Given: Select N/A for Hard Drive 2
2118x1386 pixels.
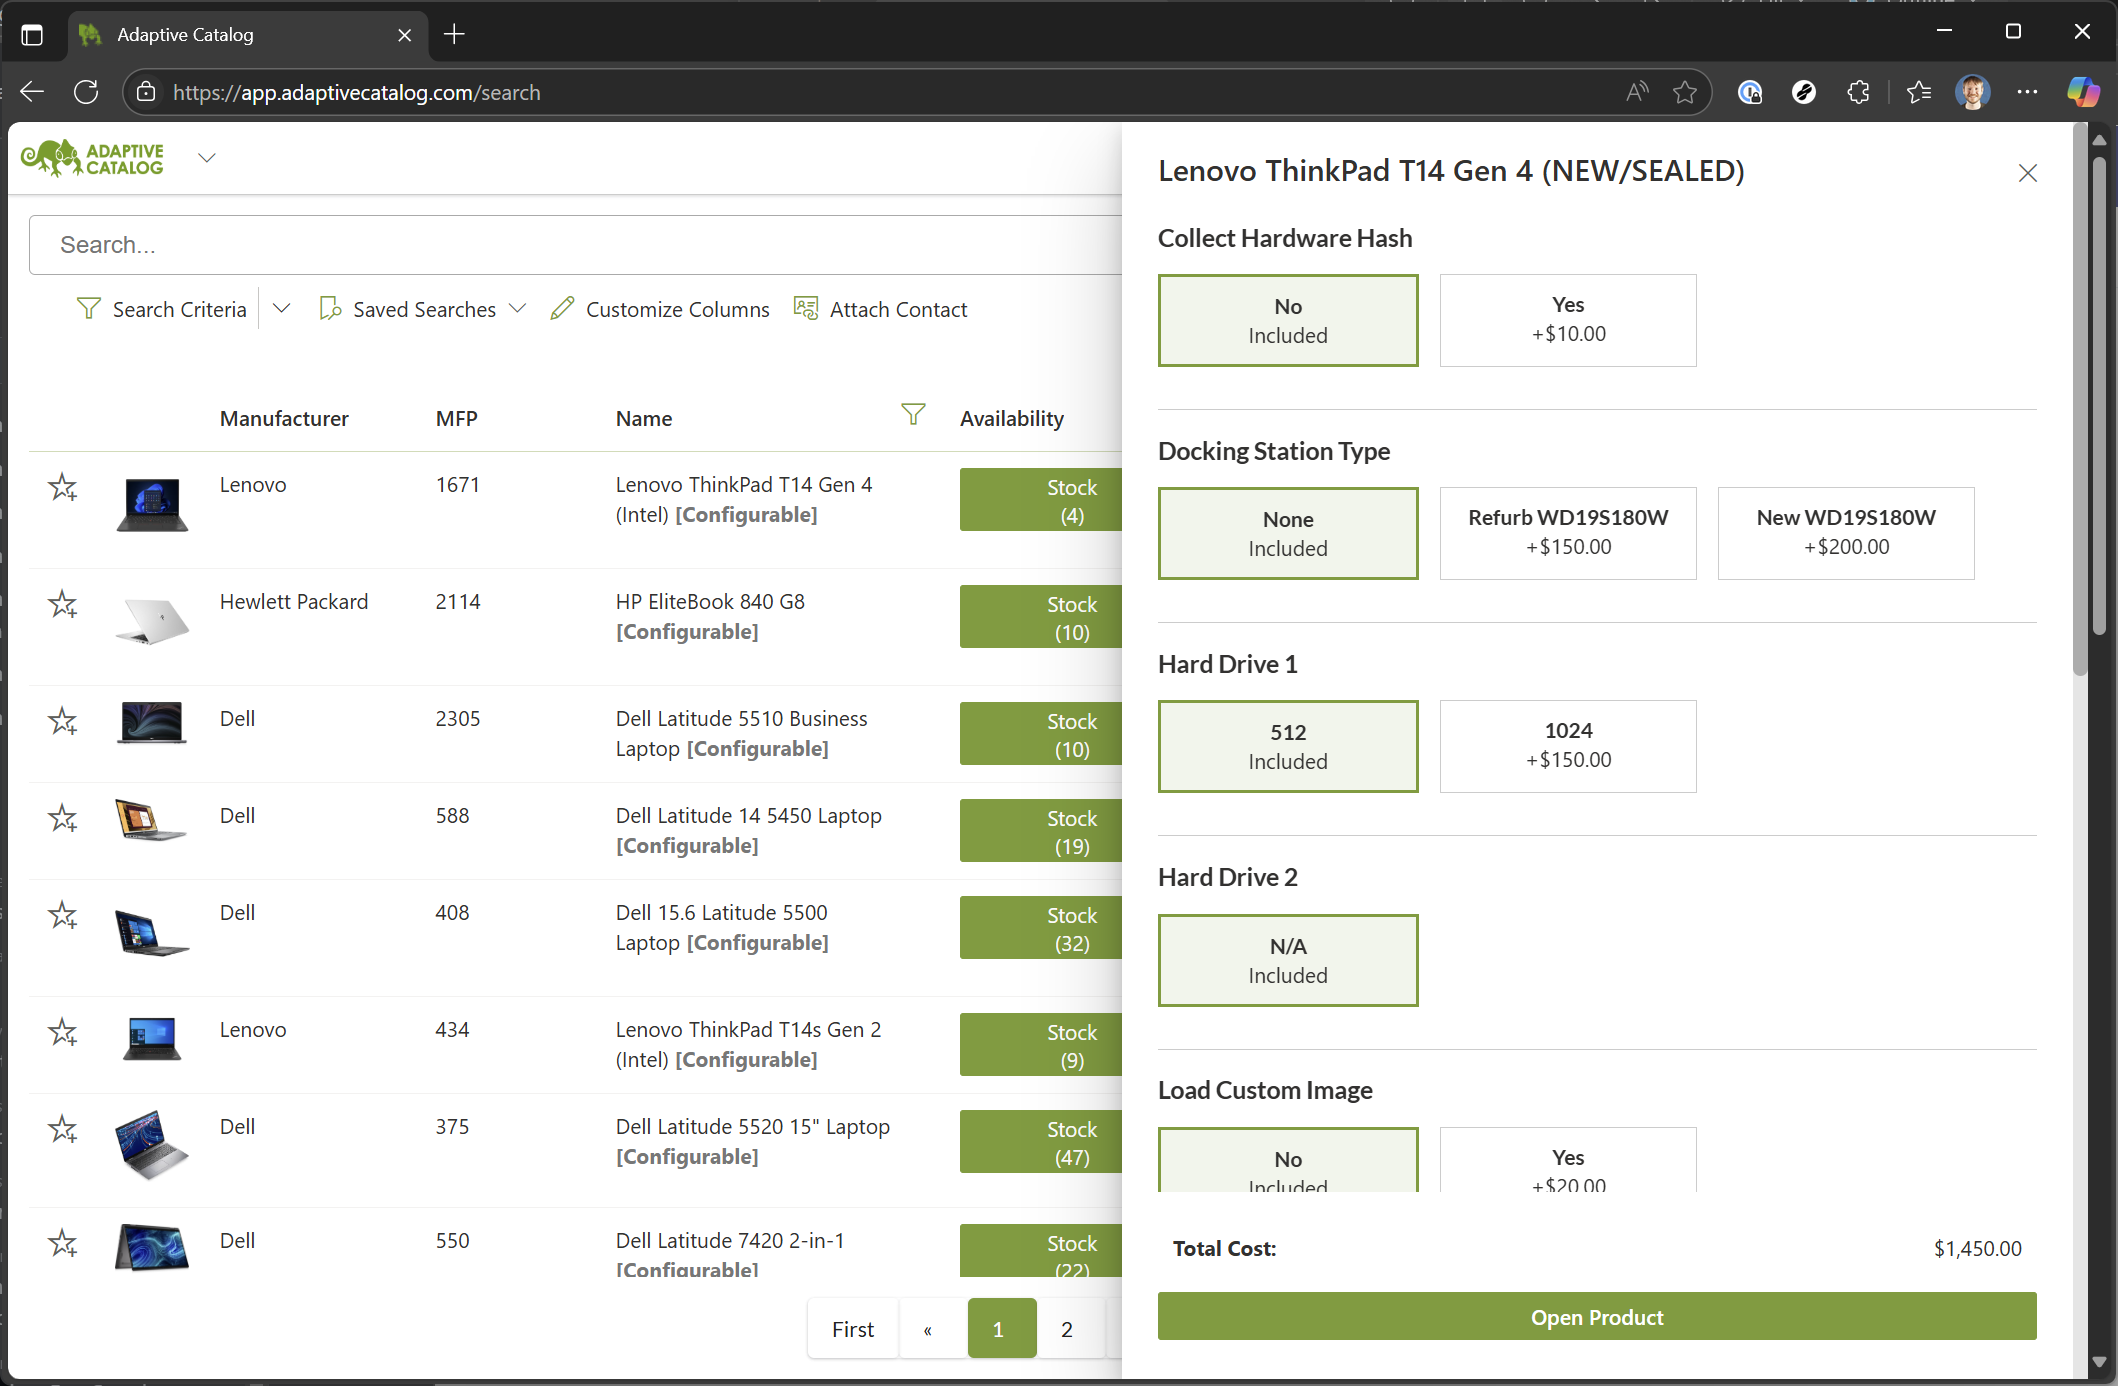Looking at the screenshot, I should (1288, 960).
